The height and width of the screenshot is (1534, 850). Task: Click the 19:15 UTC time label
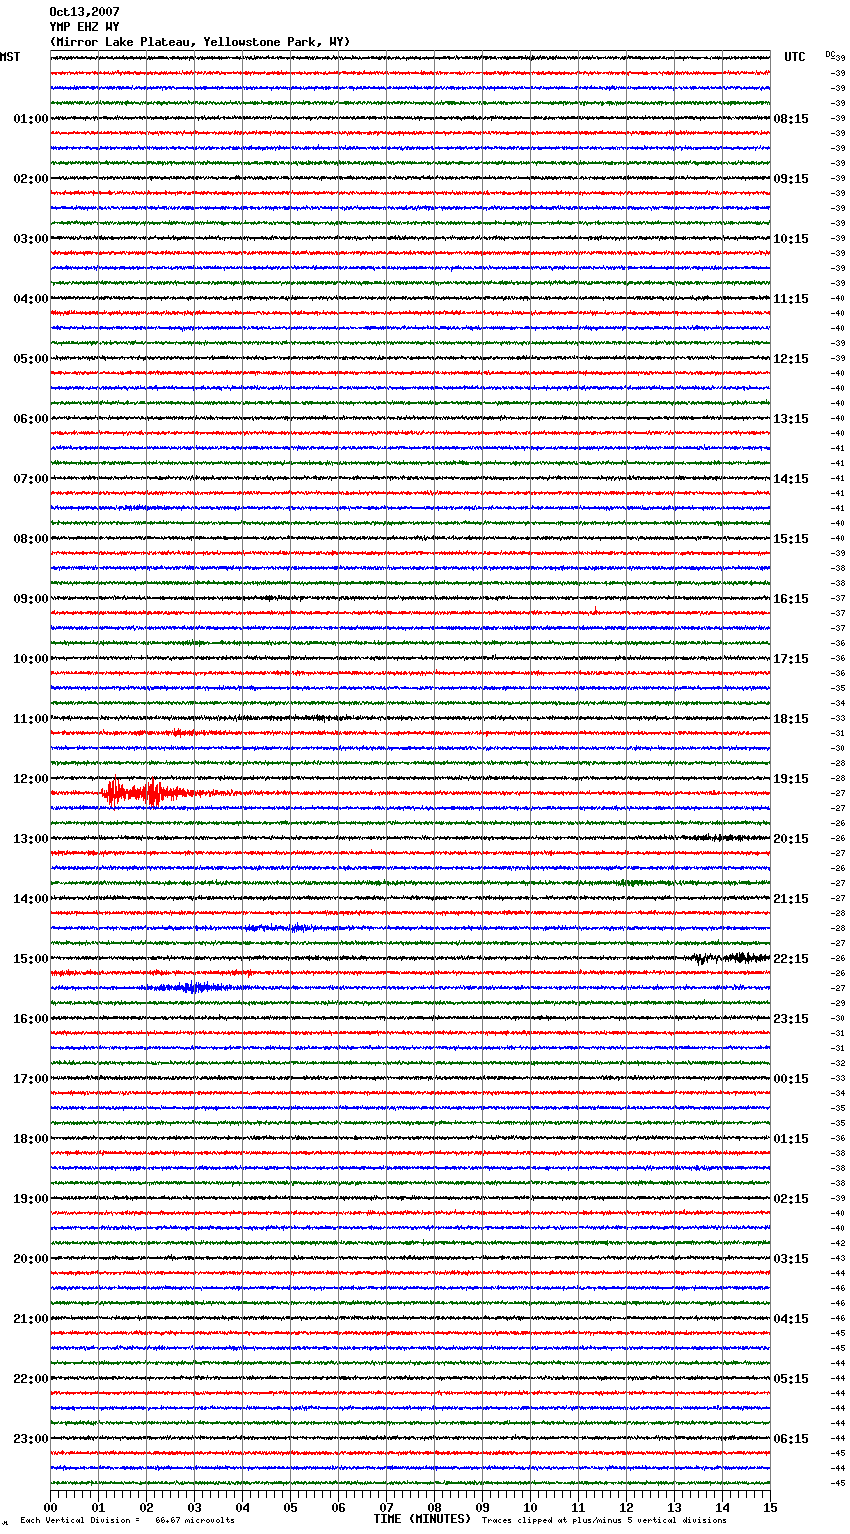(791, 779)
